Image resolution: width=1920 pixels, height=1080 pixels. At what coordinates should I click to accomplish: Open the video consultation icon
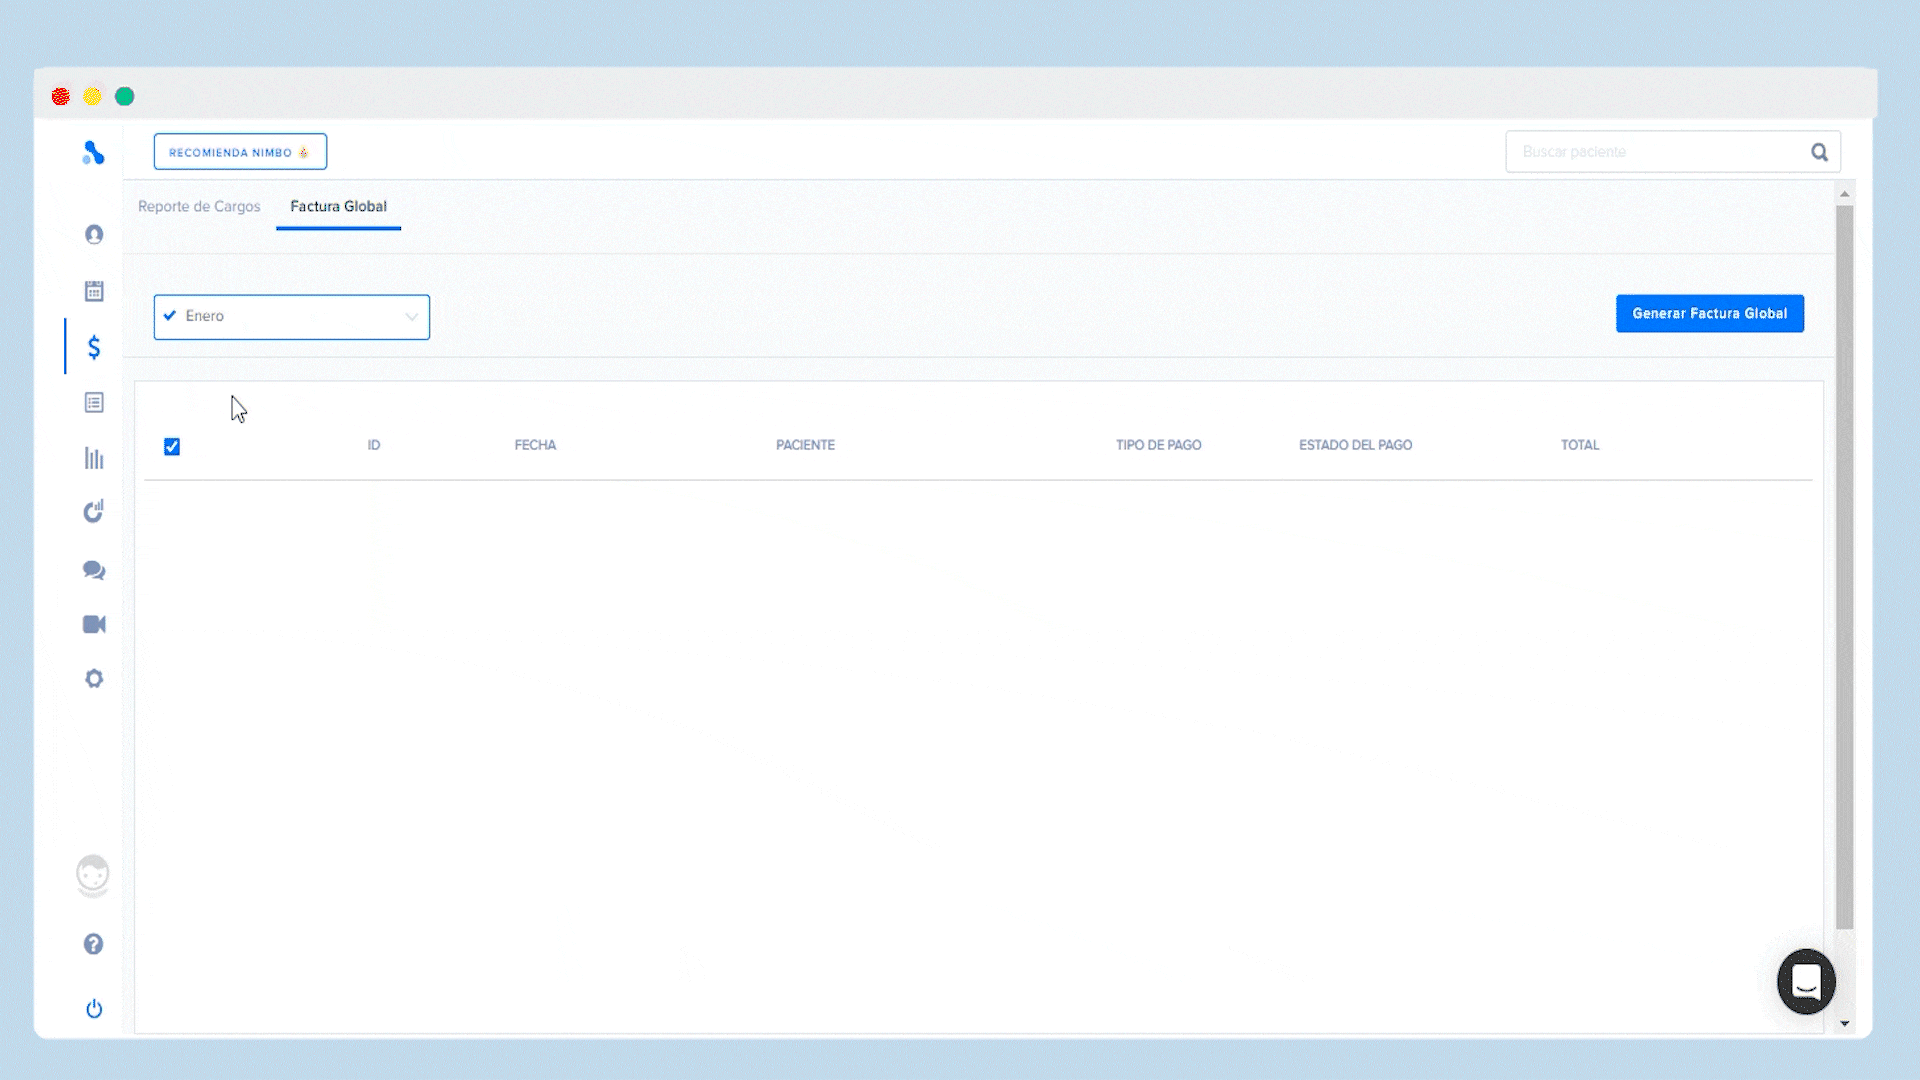tap(93, 624)
